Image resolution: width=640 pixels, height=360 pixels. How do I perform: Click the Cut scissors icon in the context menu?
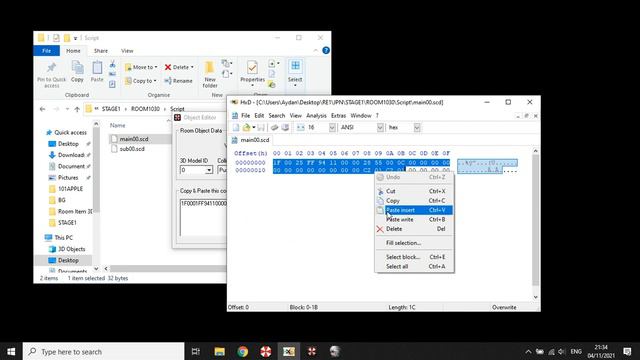pyautogui.click(x=380, y=191)
